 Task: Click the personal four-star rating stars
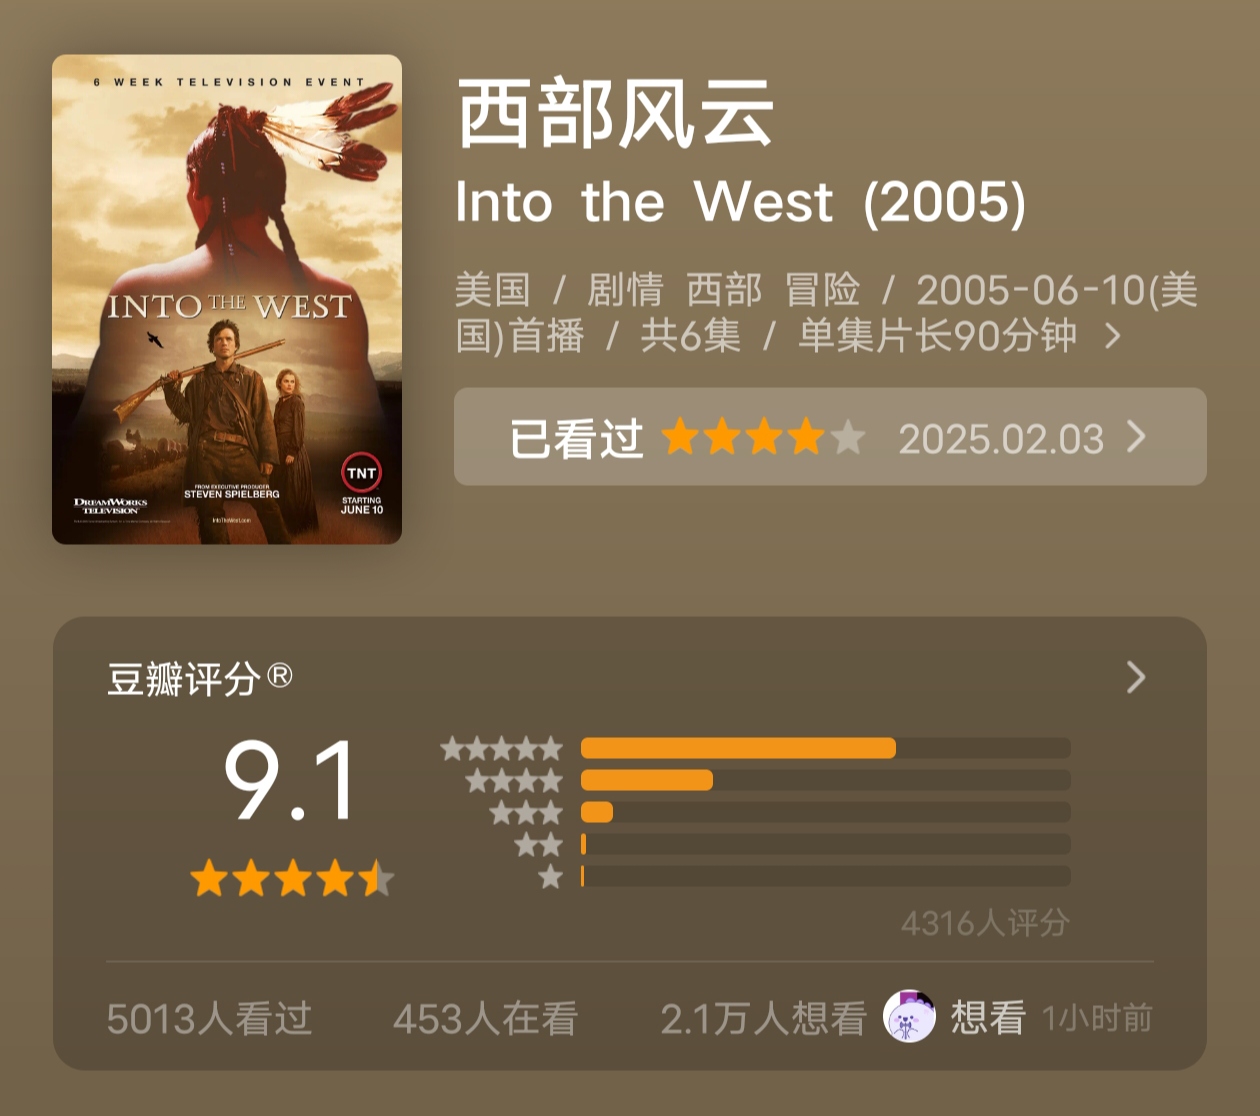tap(764, 438)
